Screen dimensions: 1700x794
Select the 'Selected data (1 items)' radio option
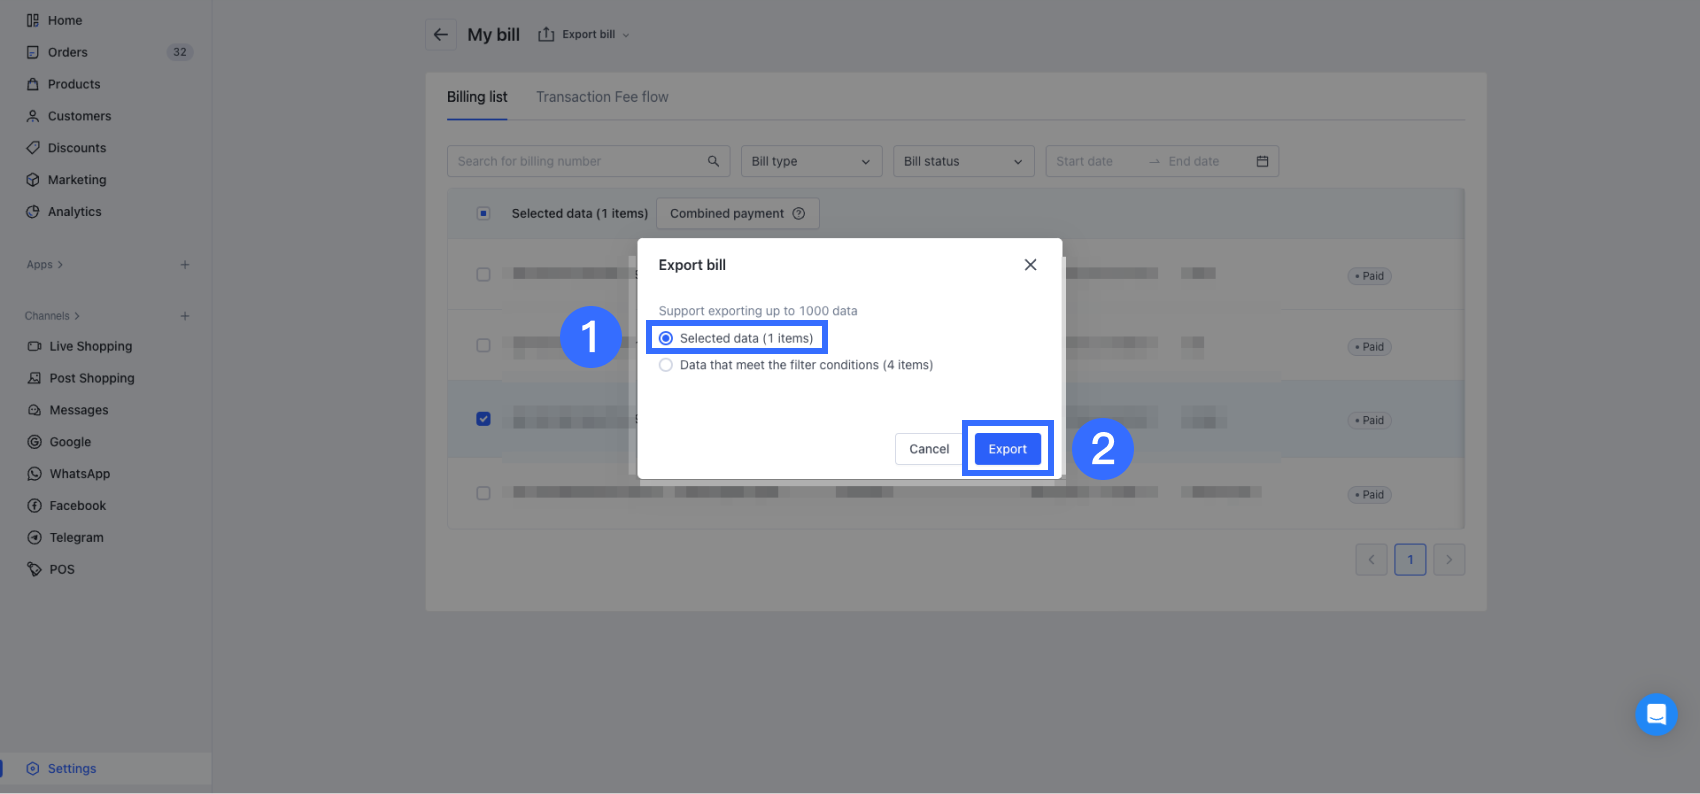tap(666, 338)
